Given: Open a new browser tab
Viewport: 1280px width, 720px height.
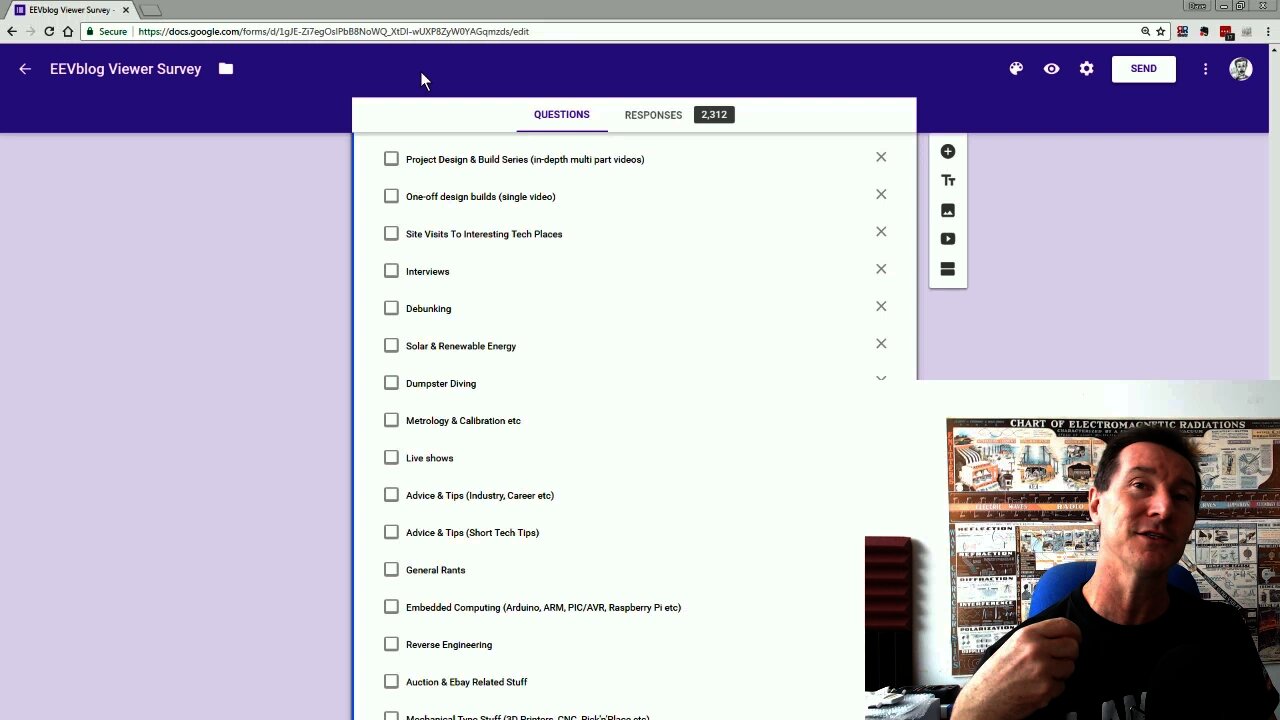Looking at the screenshot, I should click(x=150, y=10).
